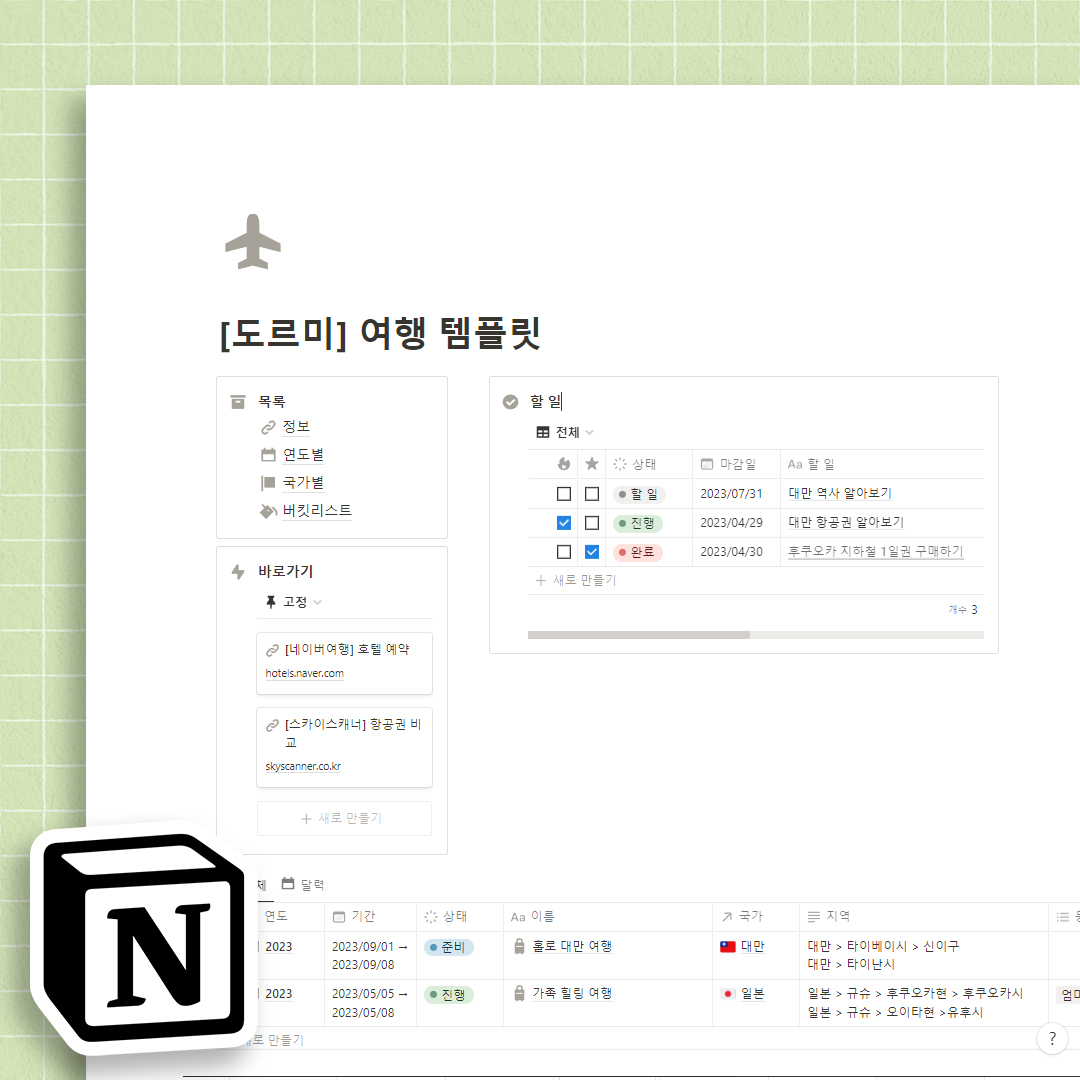Open the 국가별 link
1080x1080 pixels.
pos(303,483)
